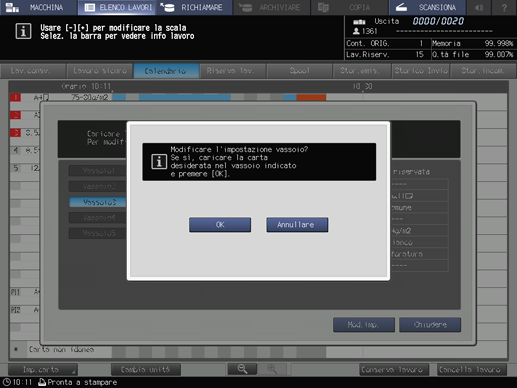Click the info icon in the top message area
This screenshot has width=517, height=388.
click(23, 31)
